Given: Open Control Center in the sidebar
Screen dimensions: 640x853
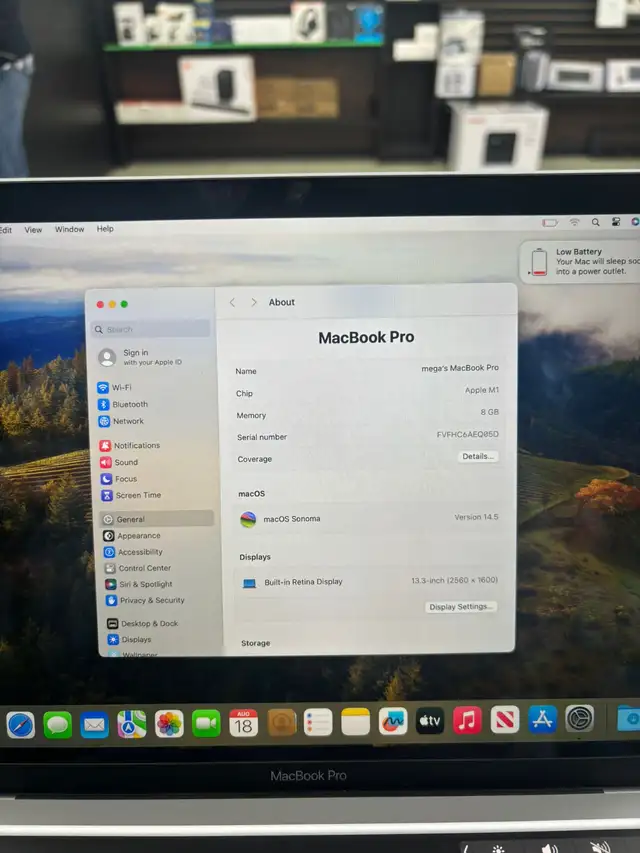Looking at the screenshot, I should (x=158, y=568).
